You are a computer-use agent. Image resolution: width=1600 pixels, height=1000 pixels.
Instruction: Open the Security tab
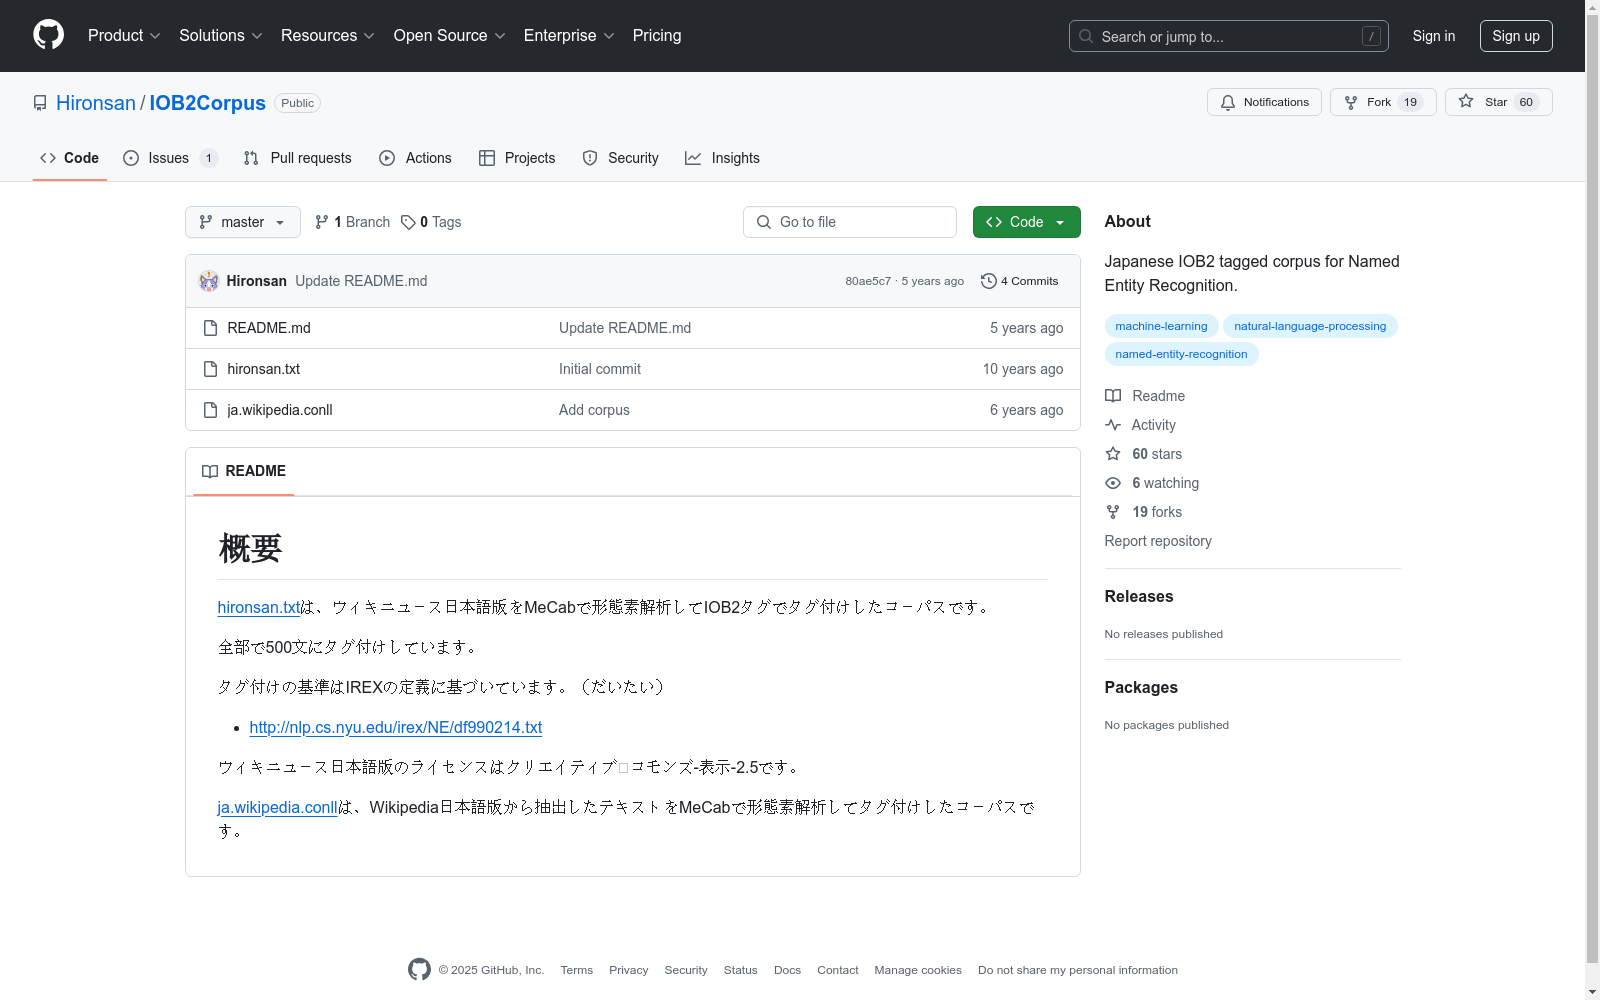click(x=620, y=158)
